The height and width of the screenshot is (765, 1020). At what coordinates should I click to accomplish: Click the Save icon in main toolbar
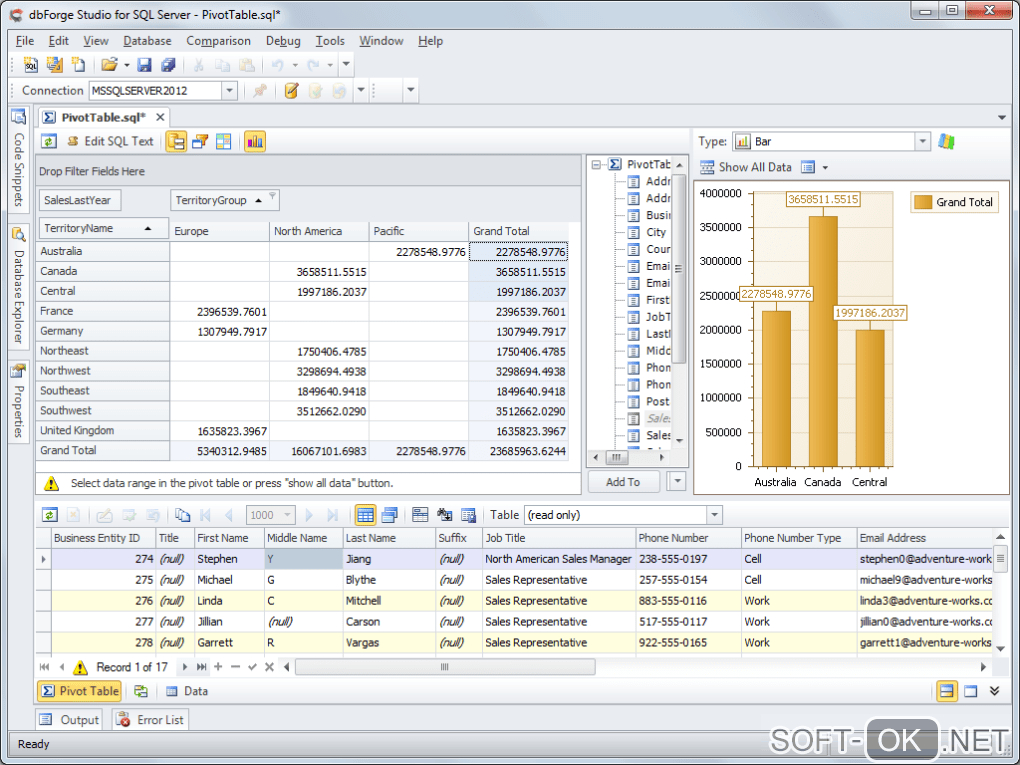click(x=144, y=65)
